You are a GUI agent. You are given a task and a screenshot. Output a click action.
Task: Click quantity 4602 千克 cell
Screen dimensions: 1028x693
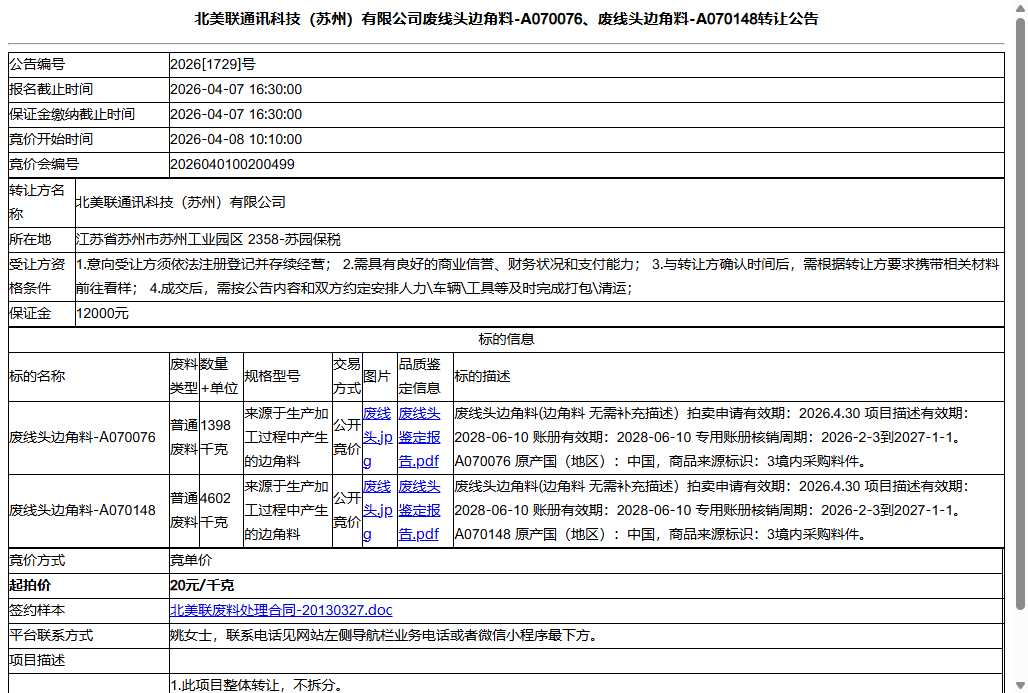221,510
